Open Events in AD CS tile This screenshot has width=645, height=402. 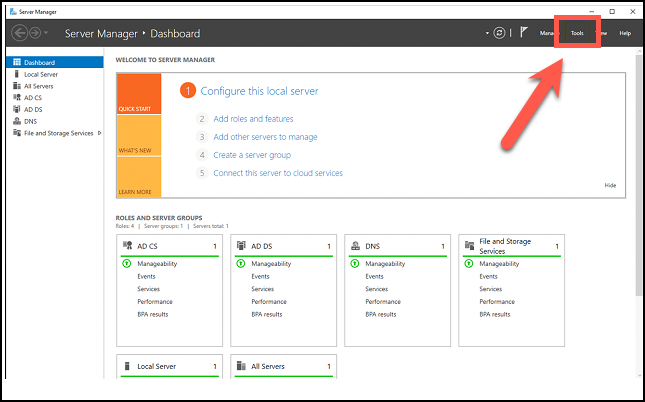click(146, 277)
